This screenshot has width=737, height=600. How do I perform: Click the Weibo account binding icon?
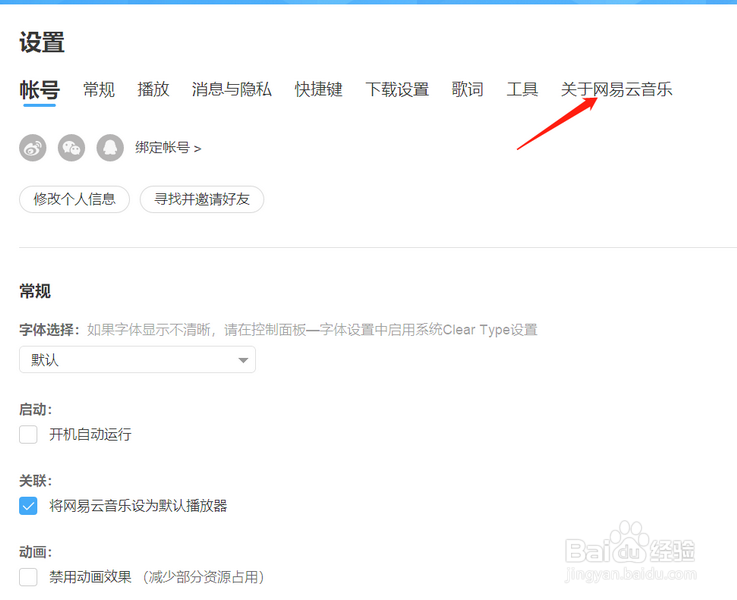coord(33,148)
